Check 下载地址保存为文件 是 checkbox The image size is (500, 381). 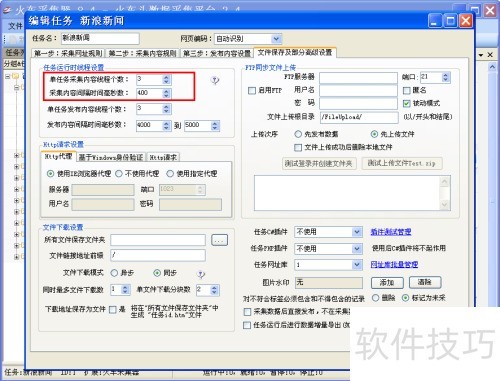[113, 310]
